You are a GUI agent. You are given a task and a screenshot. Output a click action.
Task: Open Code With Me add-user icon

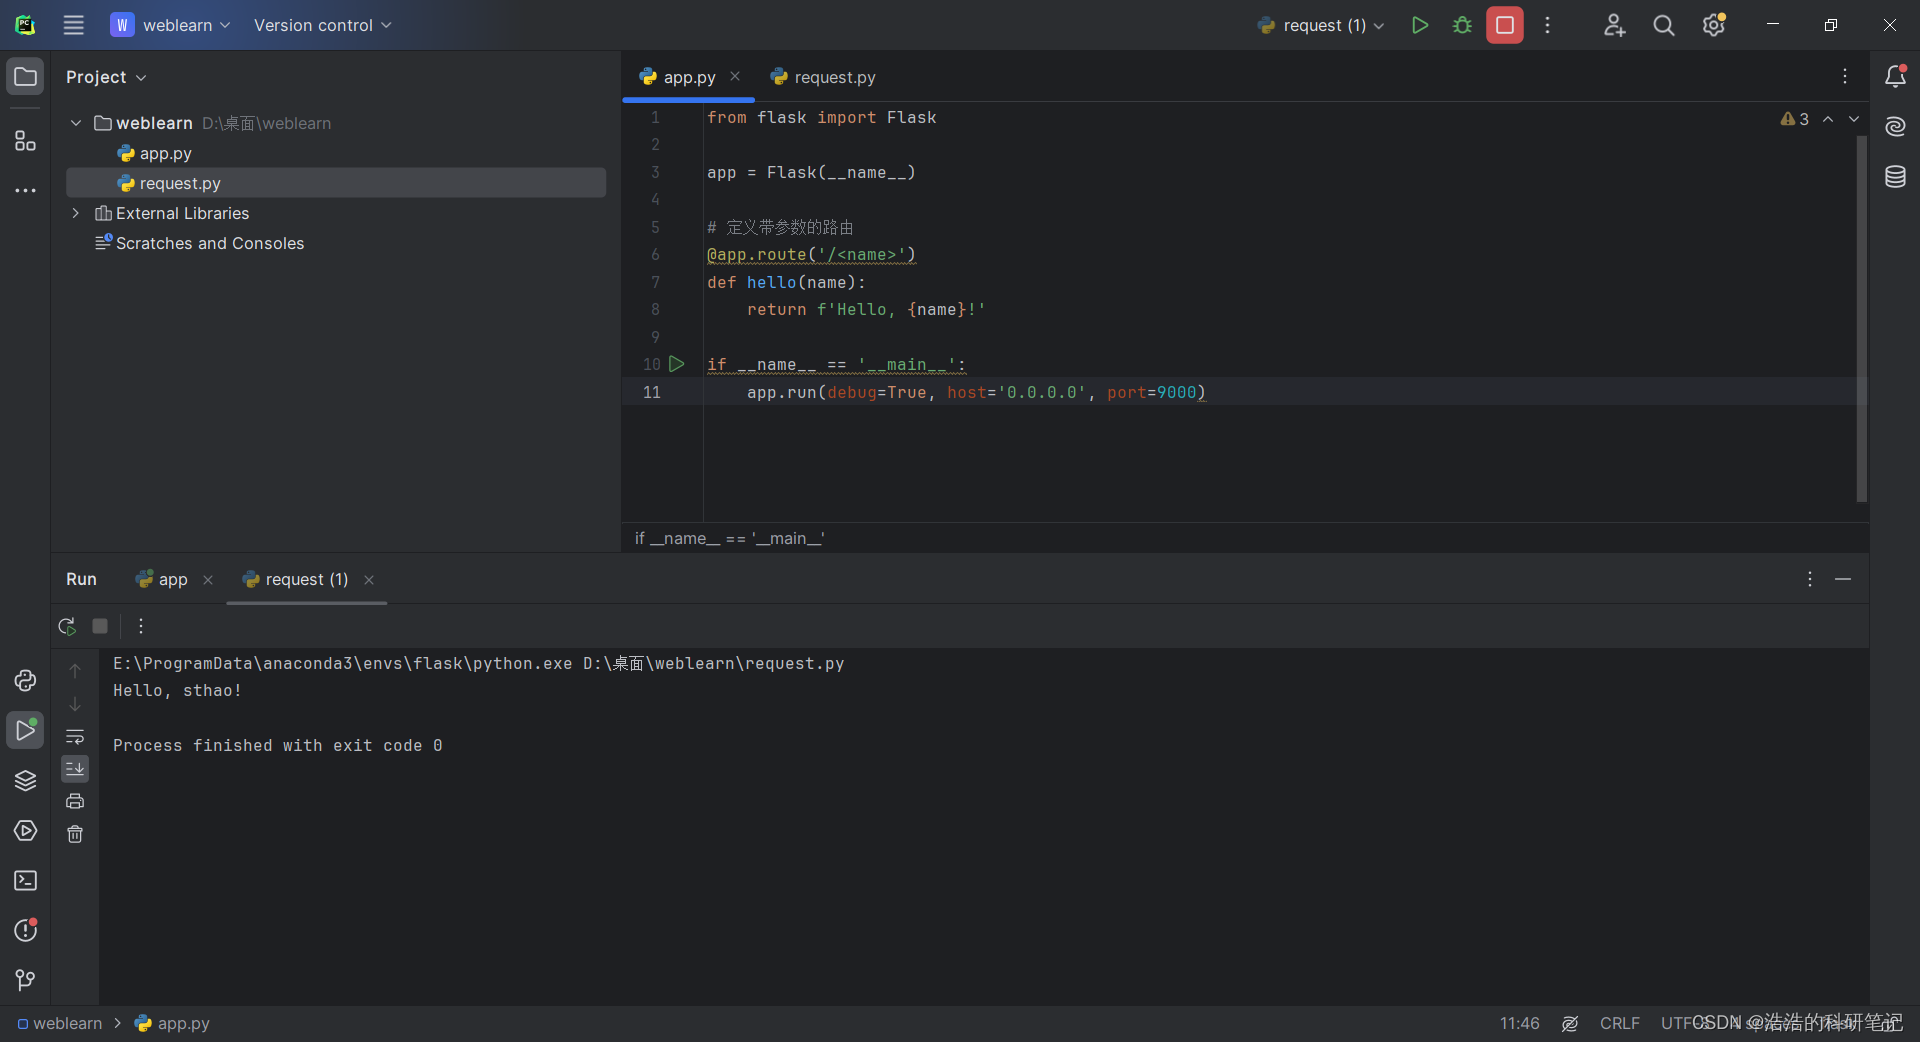pyautogui.click(x=1614, y=25)
